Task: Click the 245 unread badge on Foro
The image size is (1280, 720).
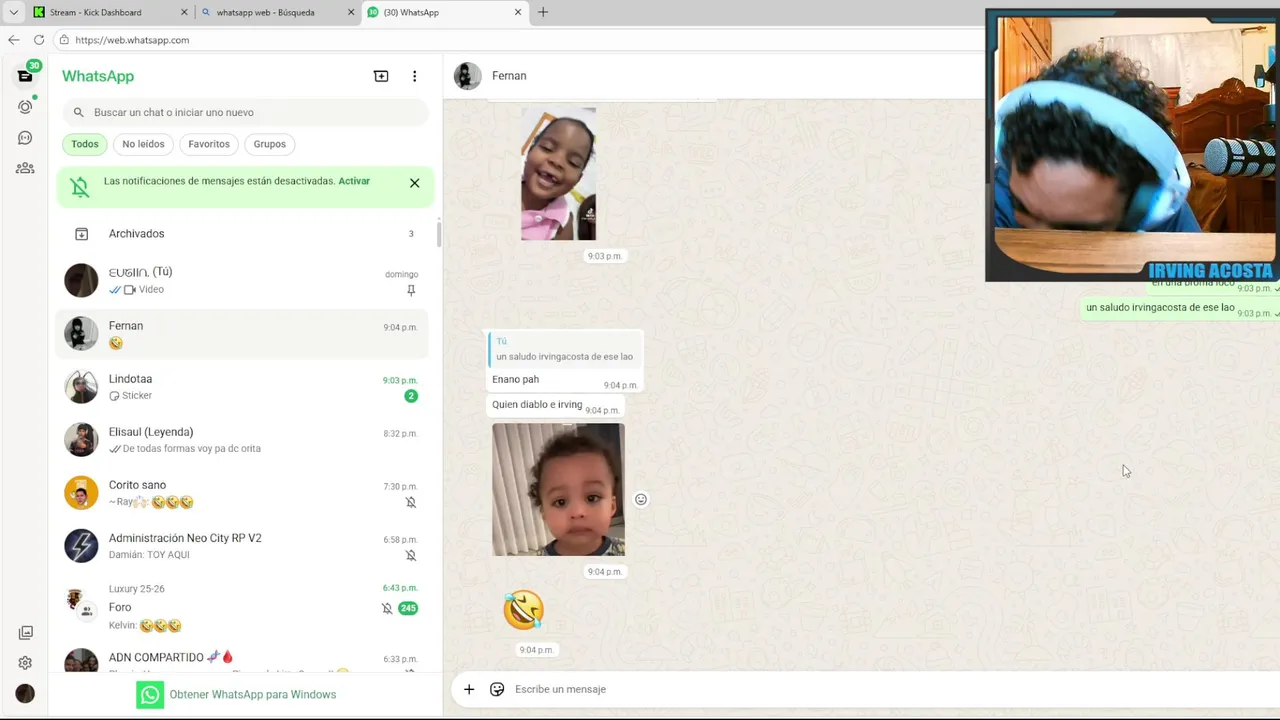Action: [x=408, y=608]
